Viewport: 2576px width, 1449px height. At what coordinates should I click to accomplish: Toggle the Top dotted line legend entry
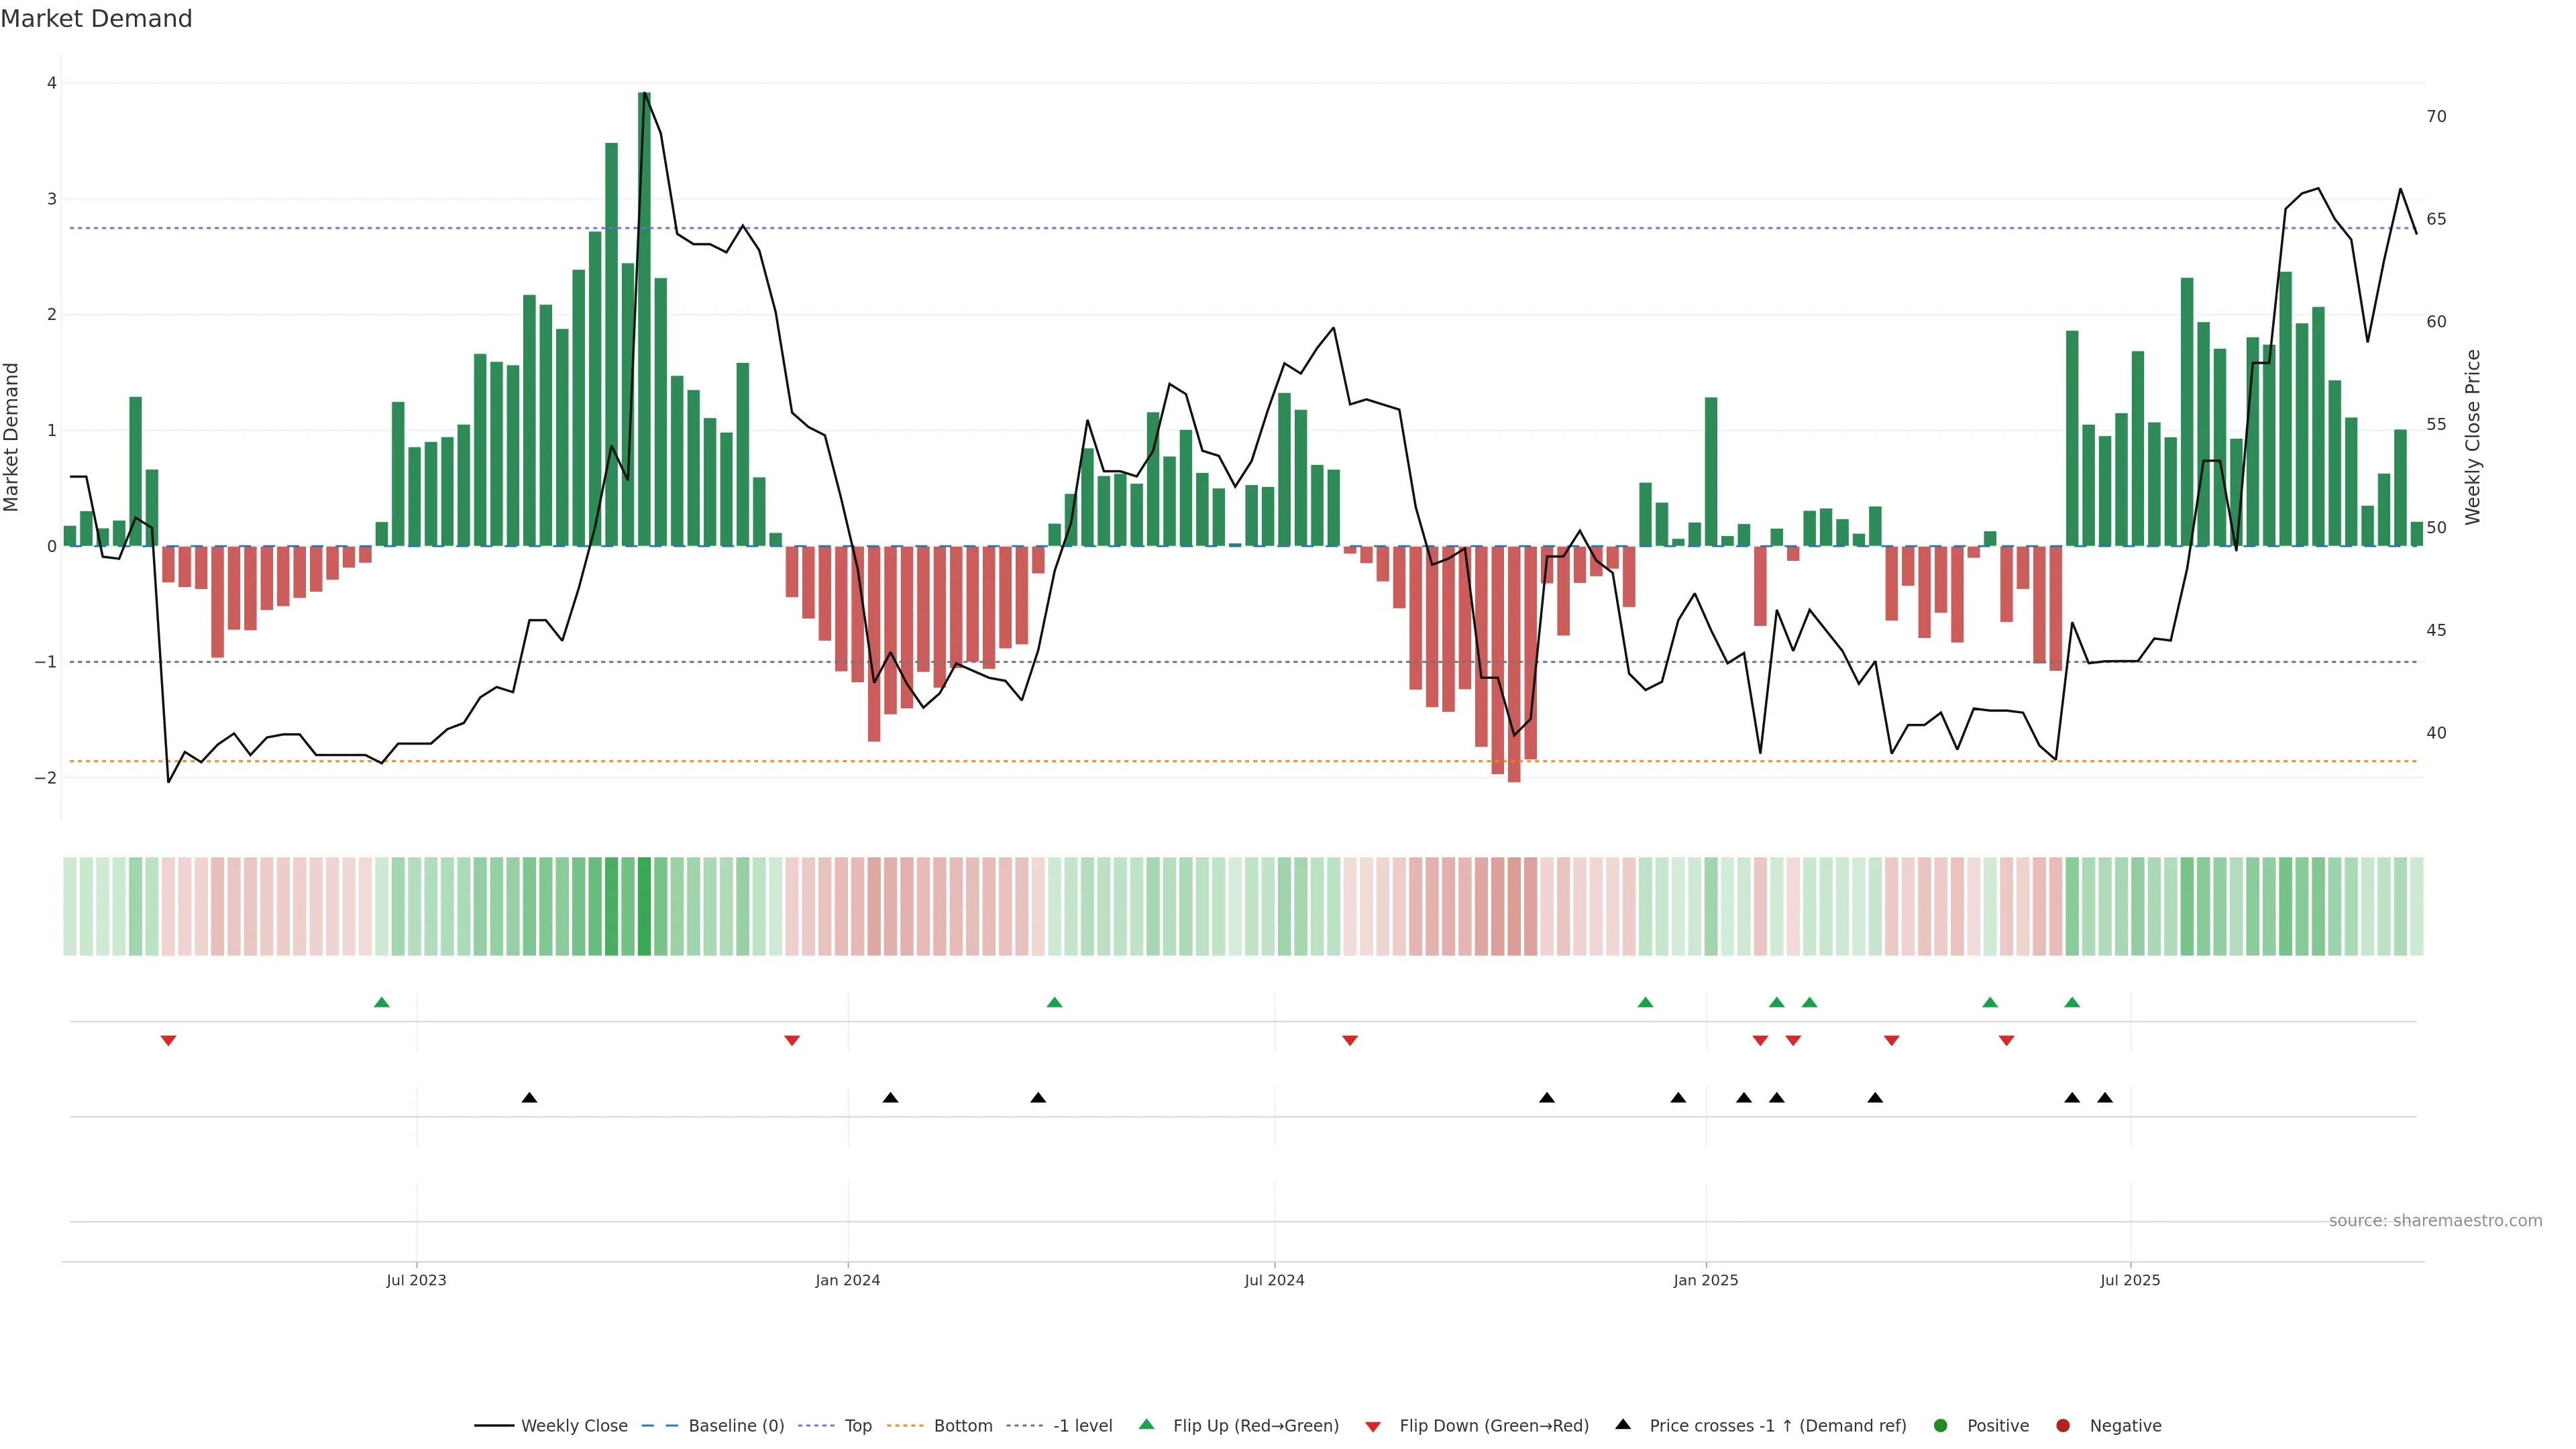(x=857, y=1425)
